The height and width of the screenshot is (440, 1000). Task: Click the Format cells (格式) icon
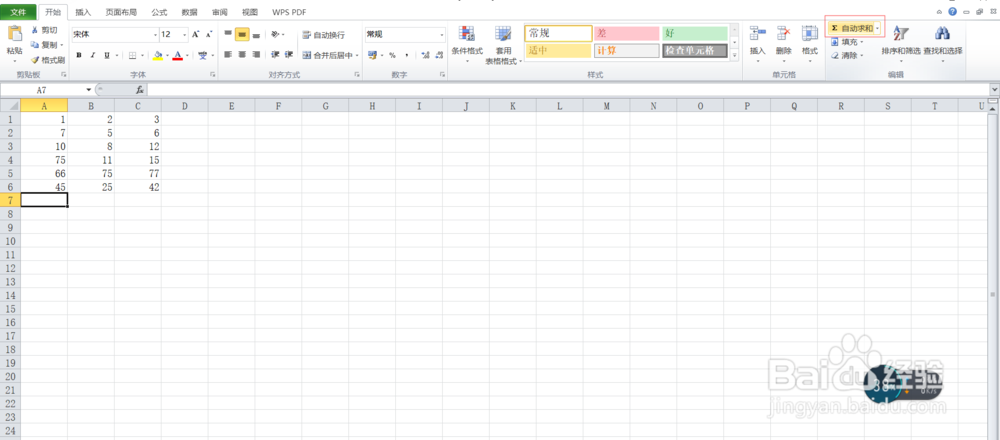pyautogui.click(x=810, y=34)
